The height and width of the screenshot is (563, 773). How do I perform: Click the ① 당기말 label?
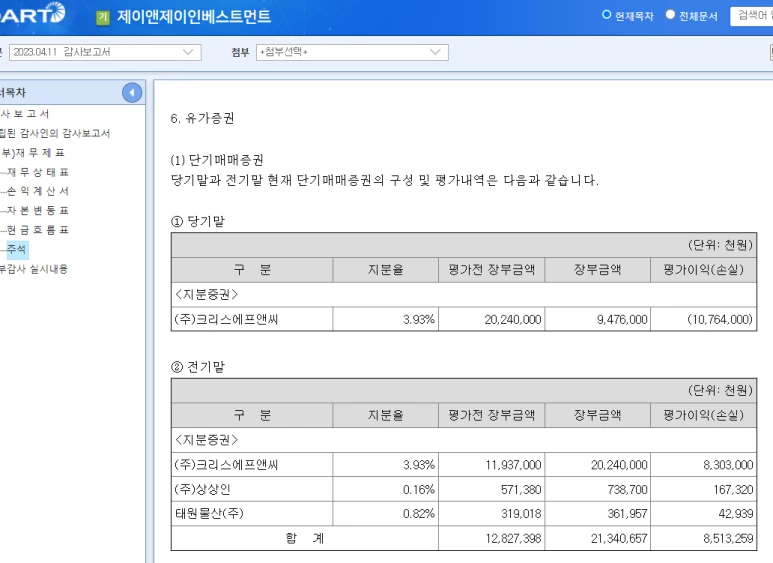(198, 221)
